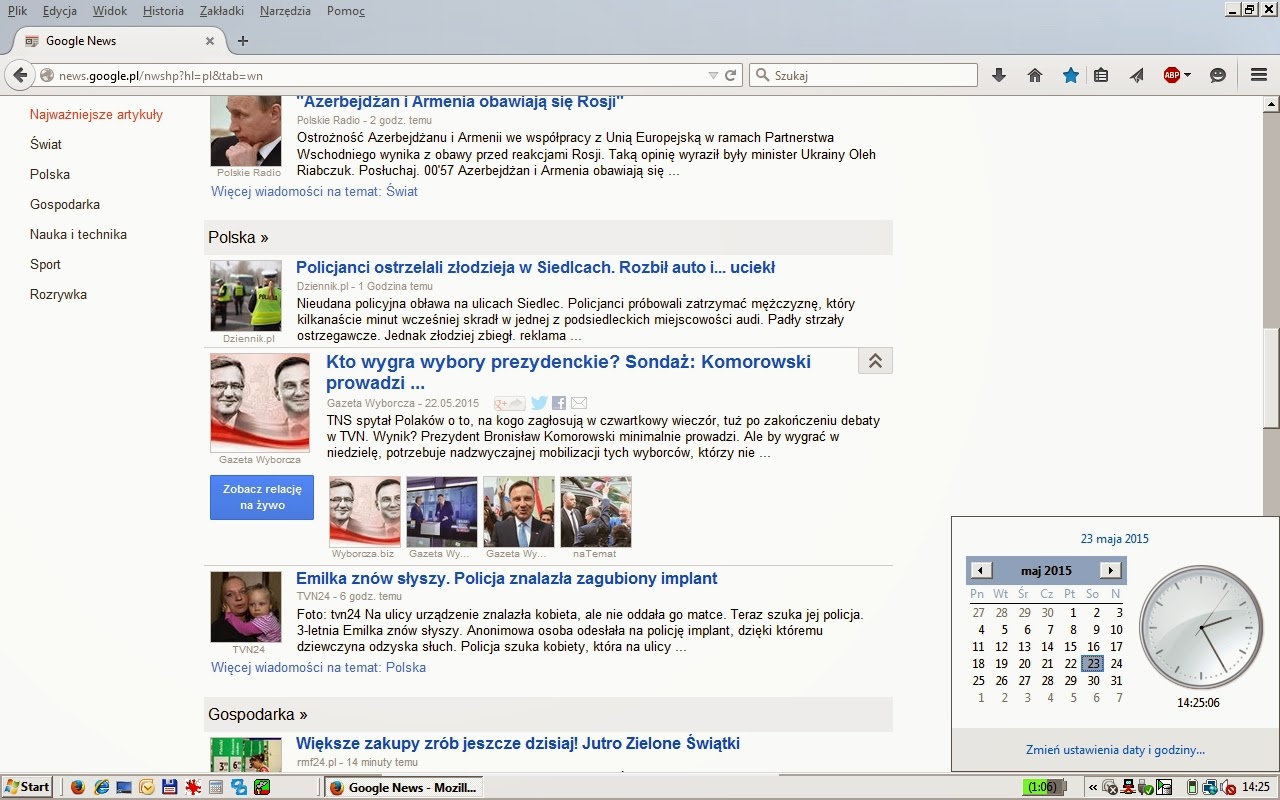Viewport: 1280px width, 800px height.
Task: Open the Plik menu
Action: (x=17, y=11)
